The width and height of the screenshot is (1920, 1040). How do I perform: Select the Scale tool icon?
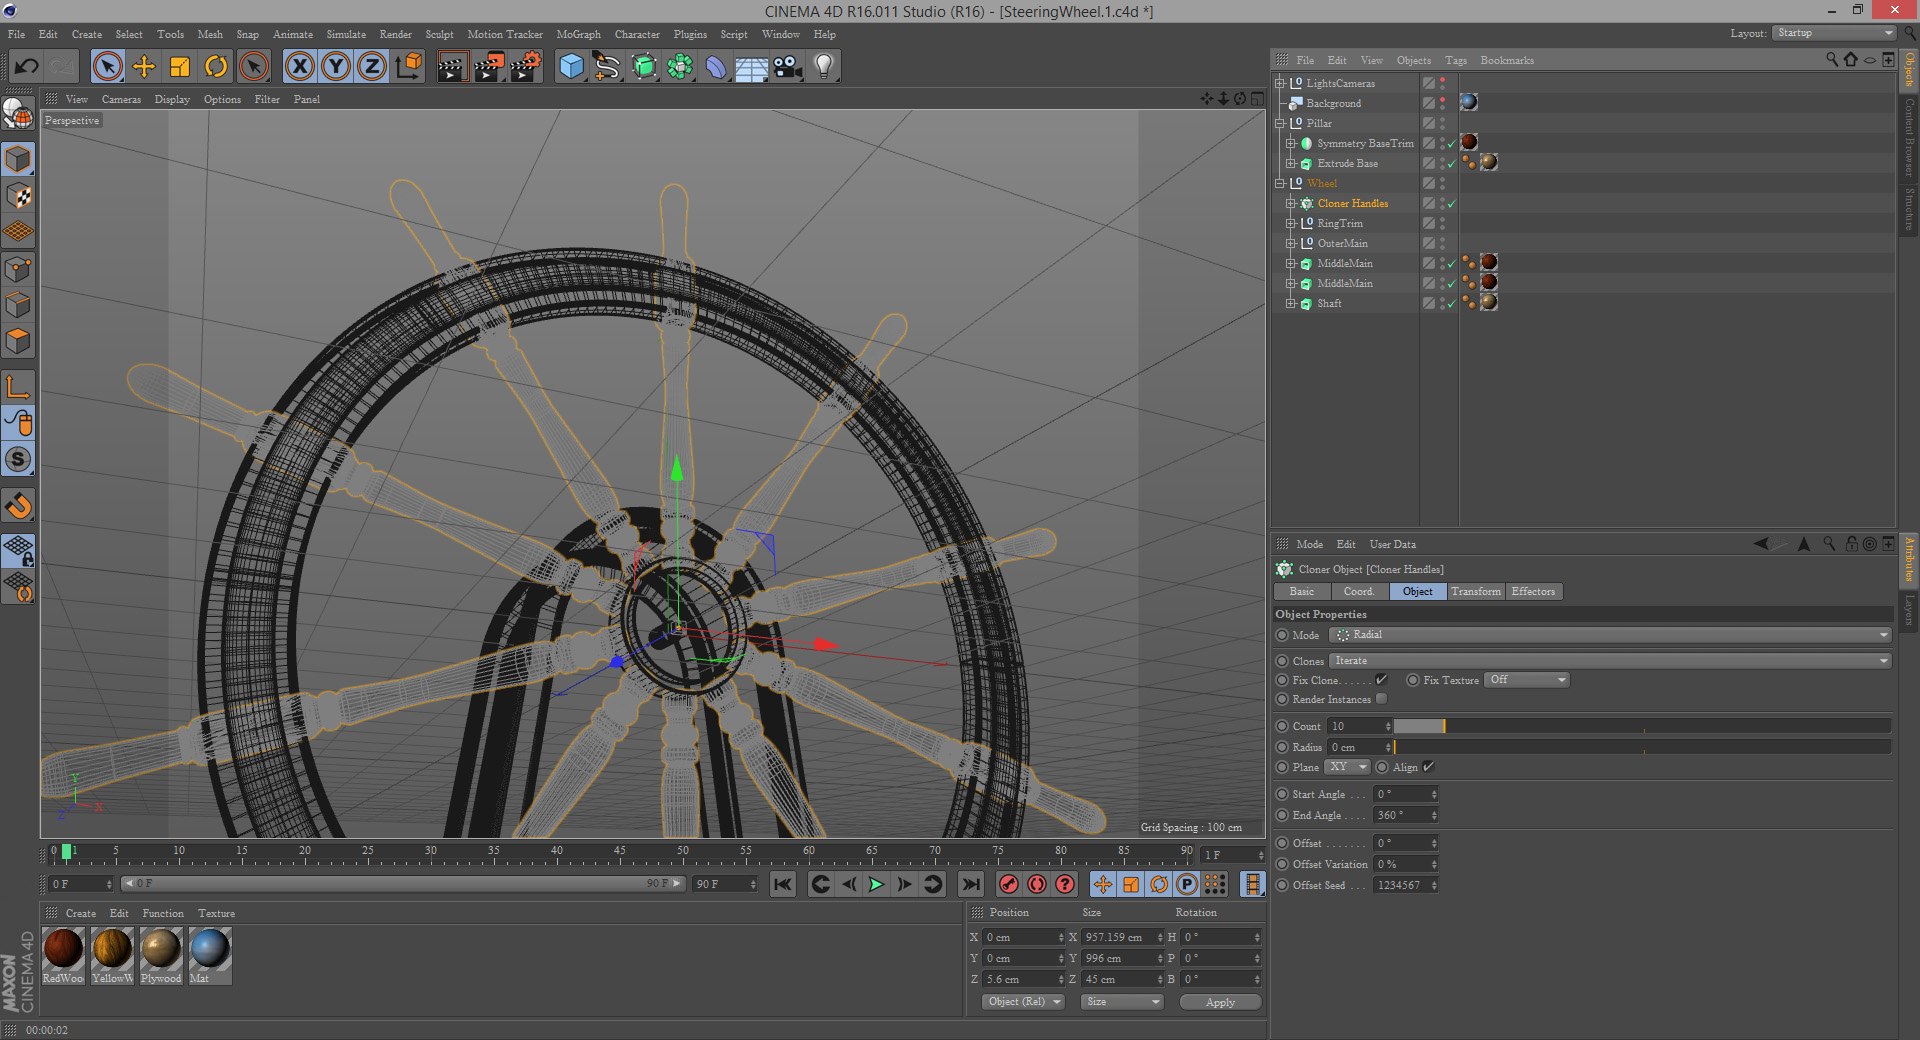pyautogui.click(x=180, y=67)
